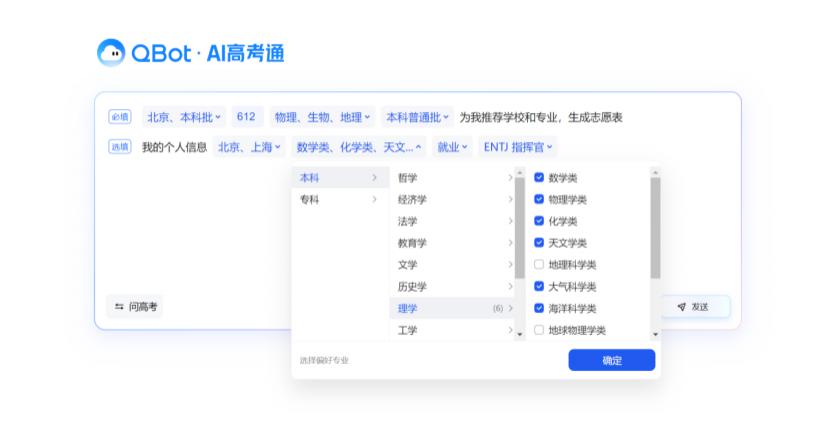Uncheck the 海洋科学类 checkbox
Viewport: 828px width, 424px height.
tap(539, 308)
